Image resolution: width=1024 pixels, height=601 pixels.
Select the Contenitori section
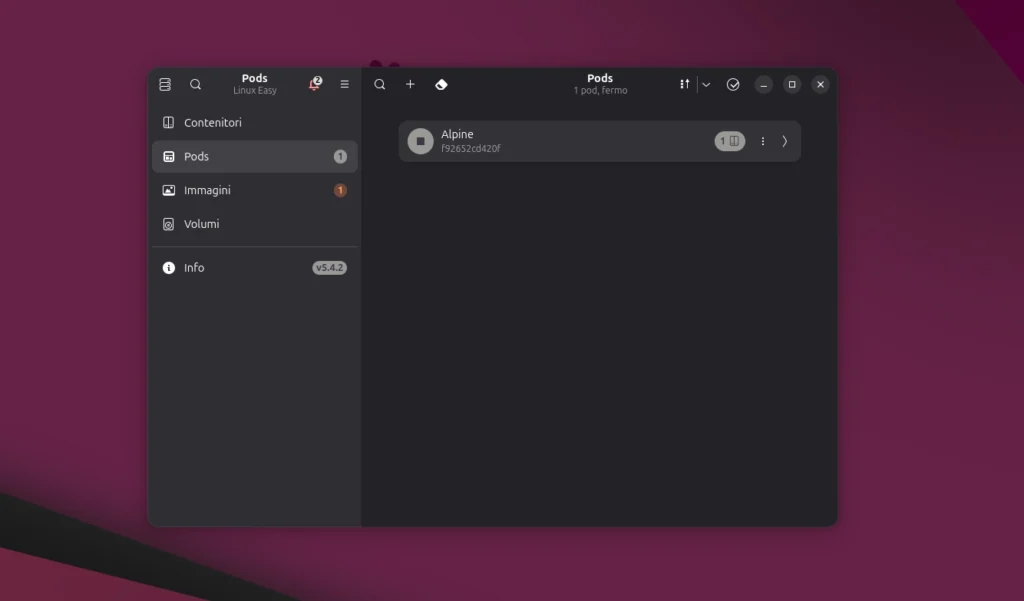(213, 122)
